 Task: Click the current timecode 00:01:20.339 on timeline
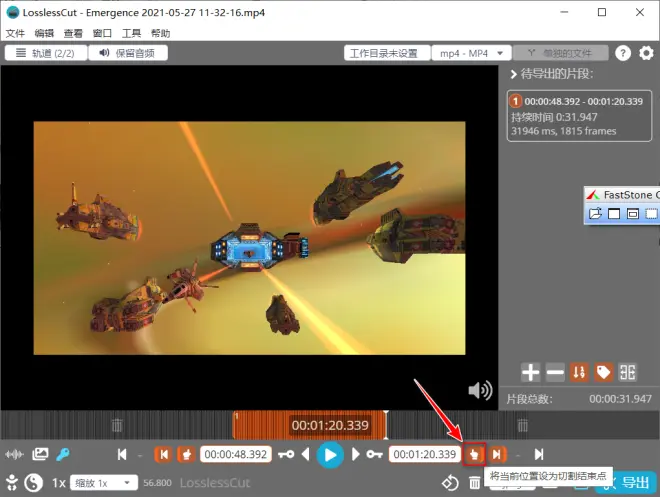coord(330,425)
